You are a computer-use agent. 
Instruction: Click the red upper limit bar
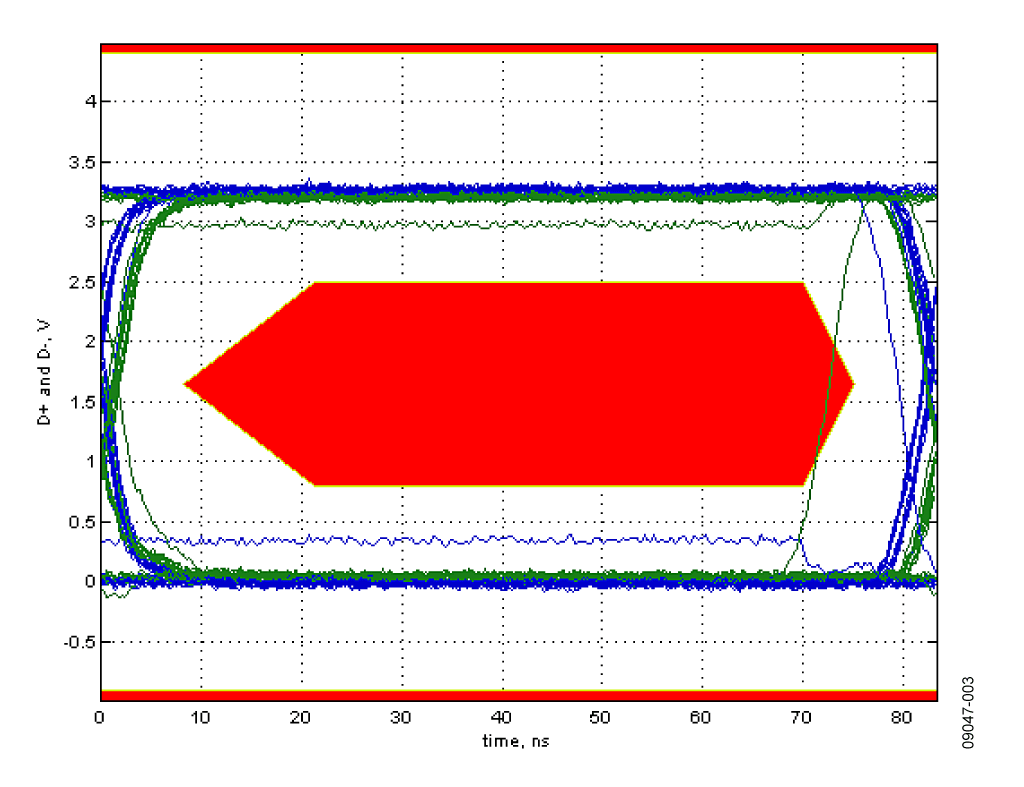tap(518, 48)
